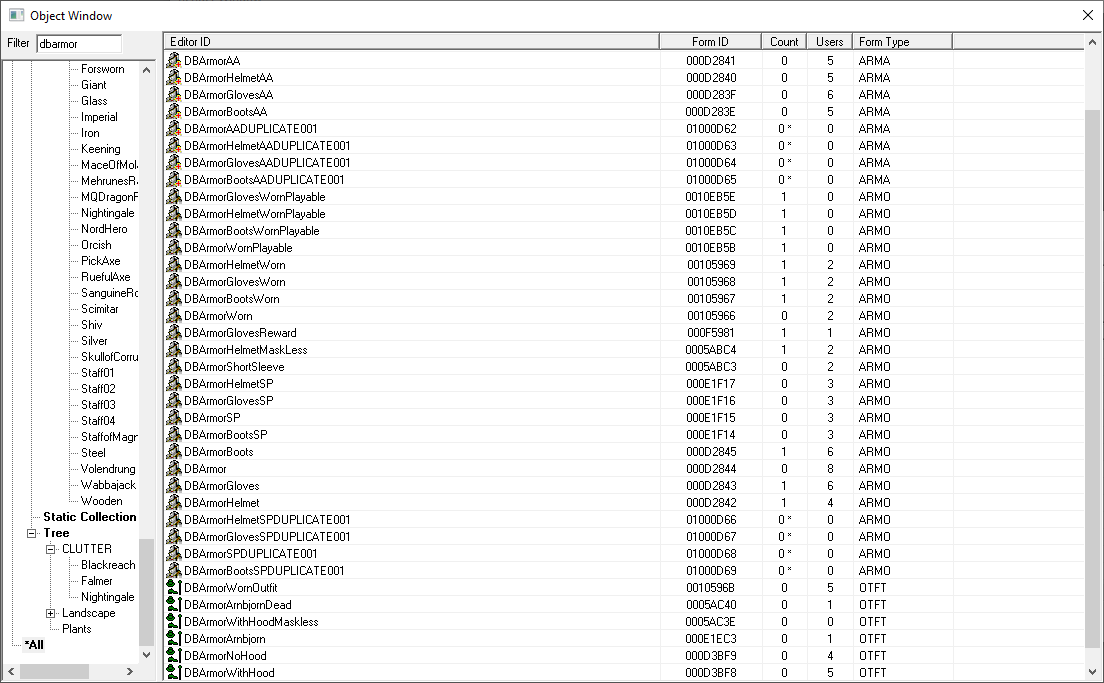Collapse the CLUTTER tree node
Viewport: 1104px width, 683px height.
(x=51, y=549)
